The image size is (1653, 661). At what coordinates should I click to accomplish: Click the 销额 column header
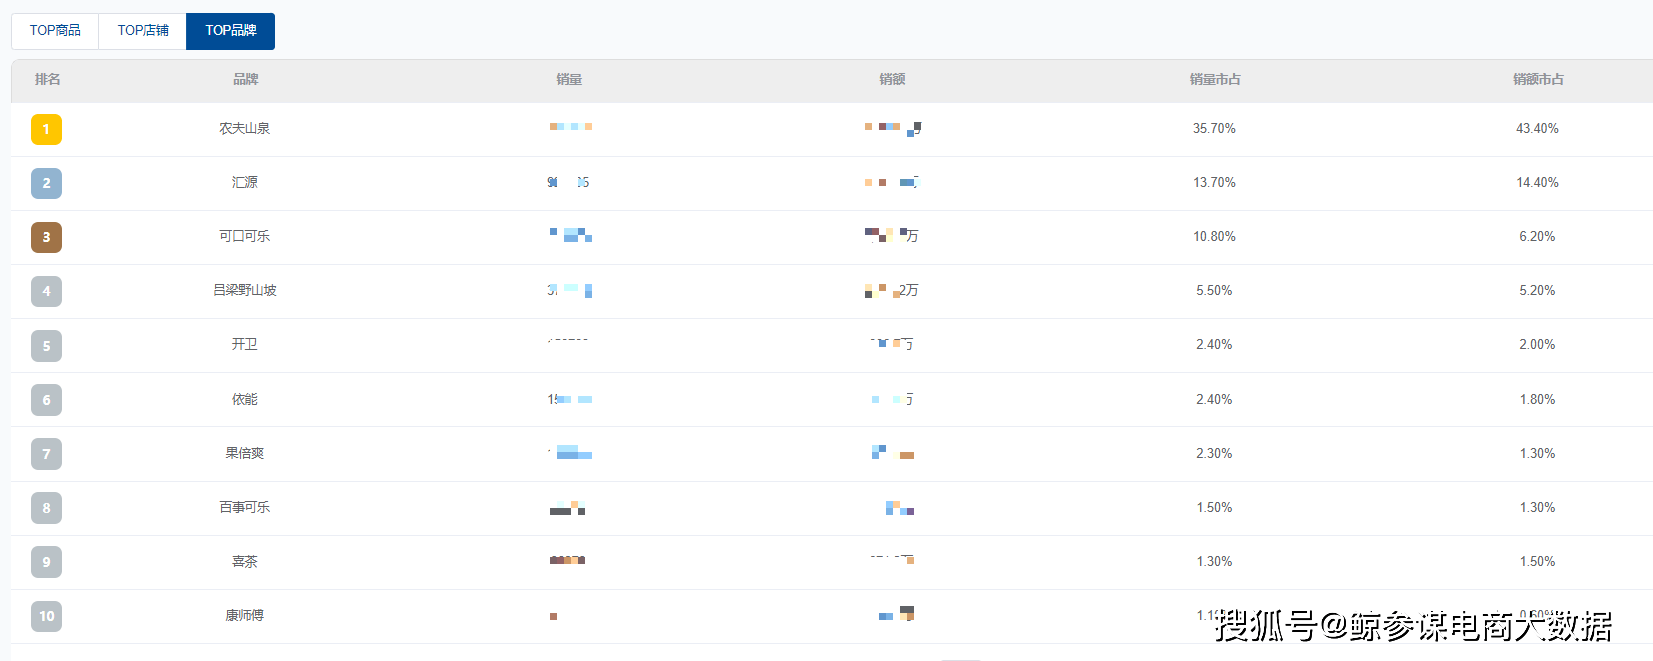(892, 79)
